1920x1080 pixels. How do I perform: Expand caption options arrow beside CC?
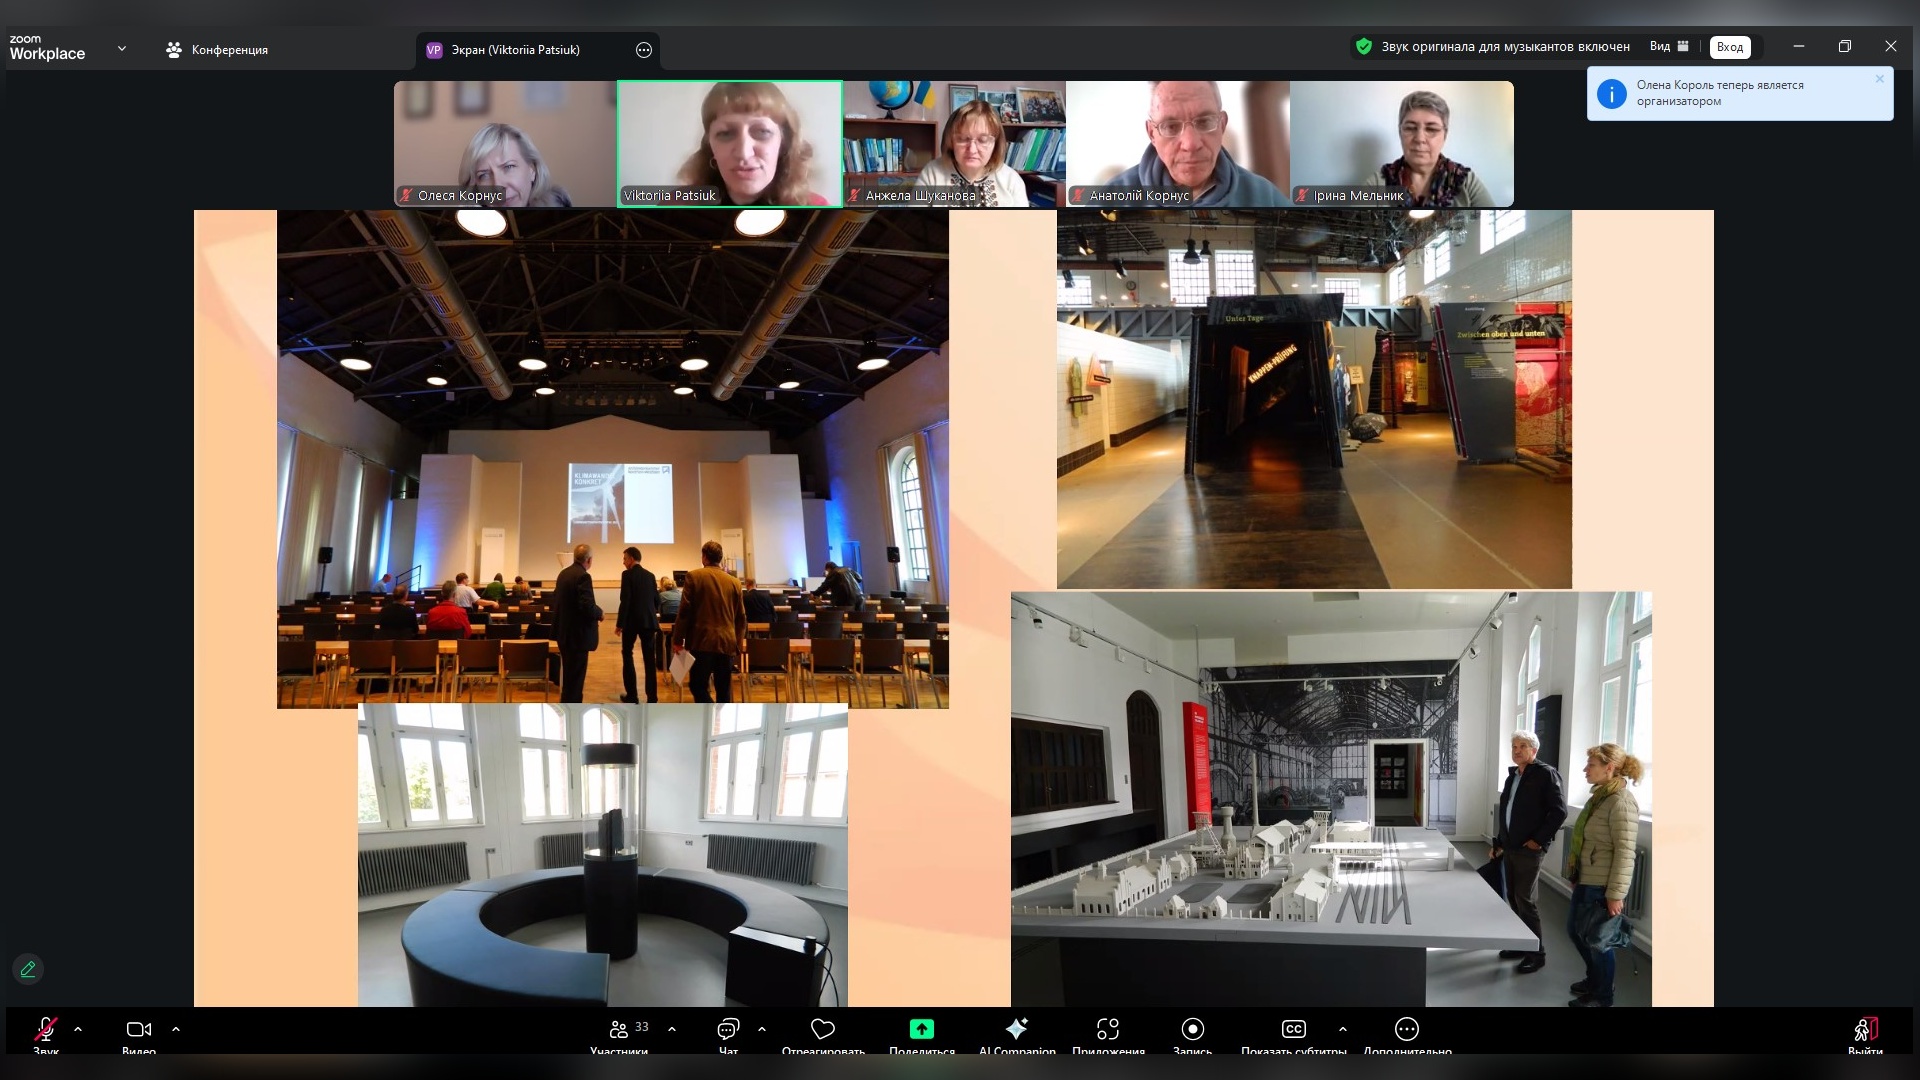[x=1342, y=1029]
